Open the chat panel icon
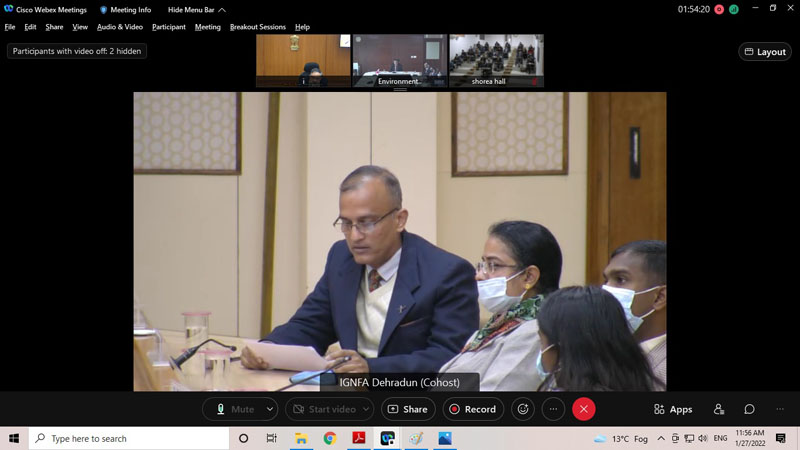800x450 pixels. (749, 409)
